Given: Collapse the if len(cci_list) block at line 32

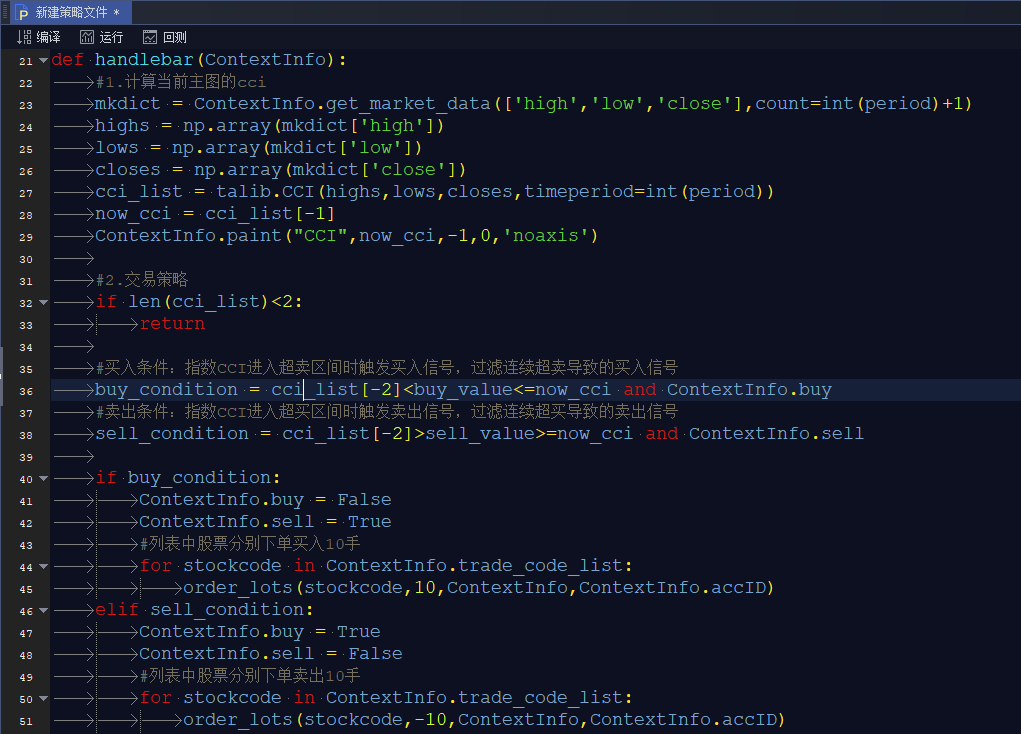Looking at the screenshot, I should tap(43, 303).
